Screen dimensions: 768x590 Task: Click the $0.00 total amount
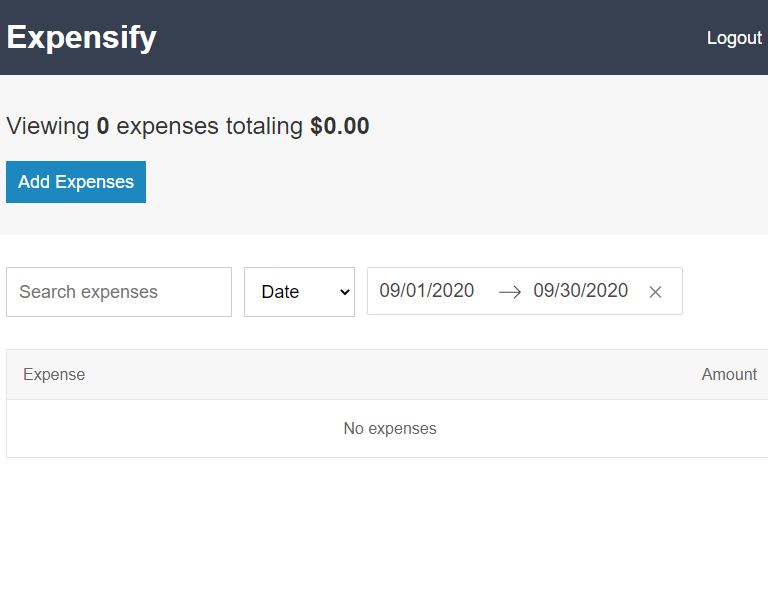tap(340, 127)
